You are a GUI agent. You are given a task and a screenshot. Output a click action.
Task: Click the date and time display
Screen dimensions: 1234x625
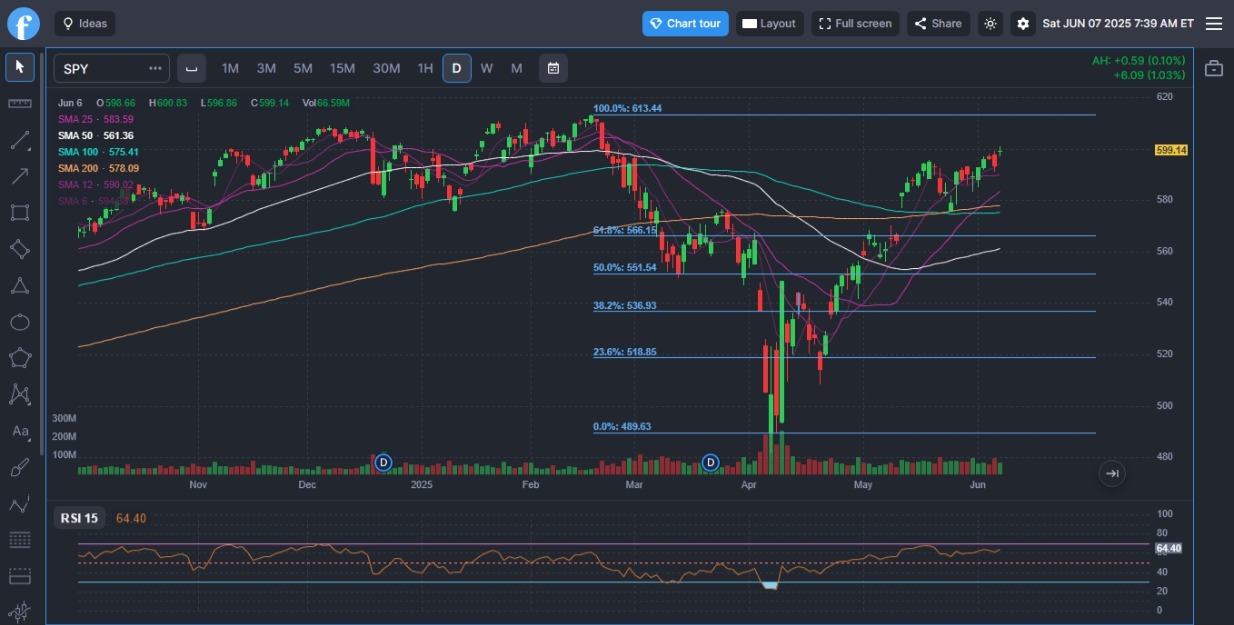point(1118,23)
